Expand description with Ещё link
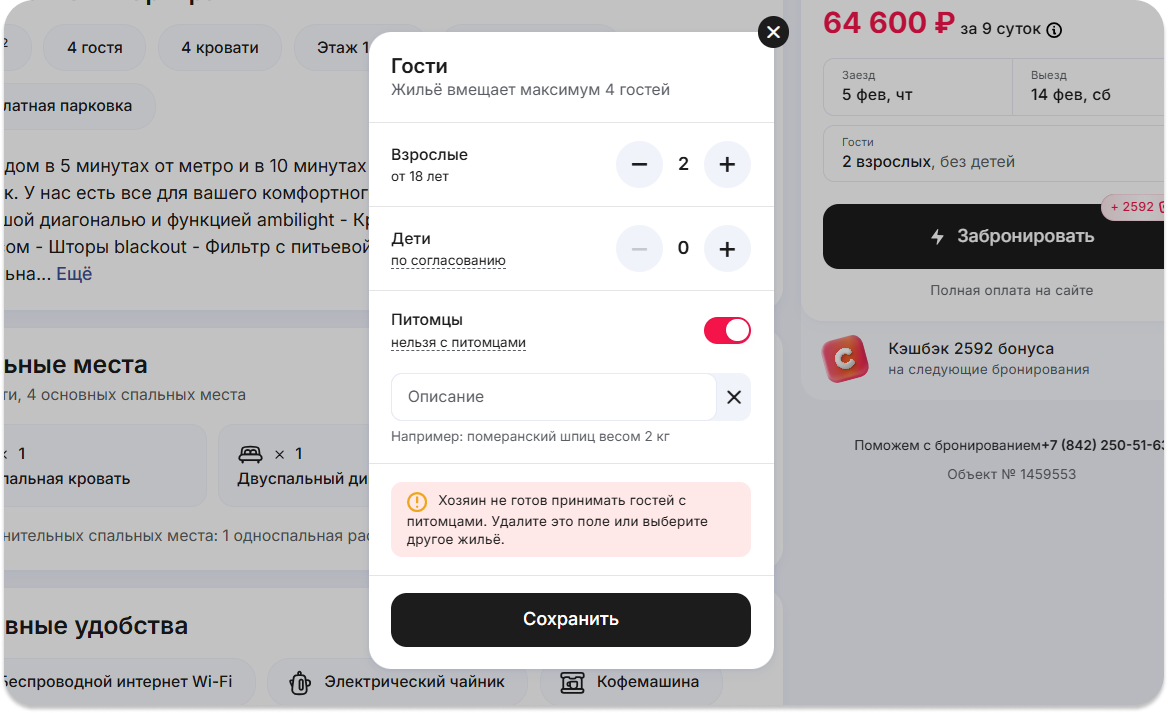 coord(74,274)
